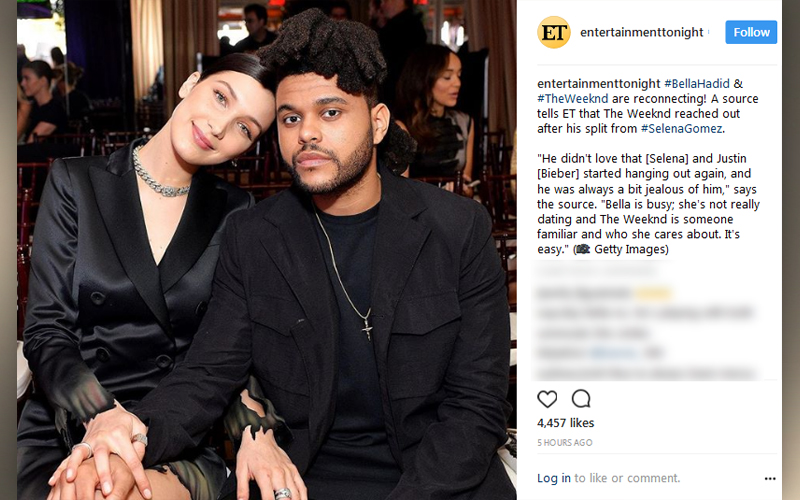Click the camera emoji before Getty Images
Screen dimensions: 800x500
click(583, 249)
